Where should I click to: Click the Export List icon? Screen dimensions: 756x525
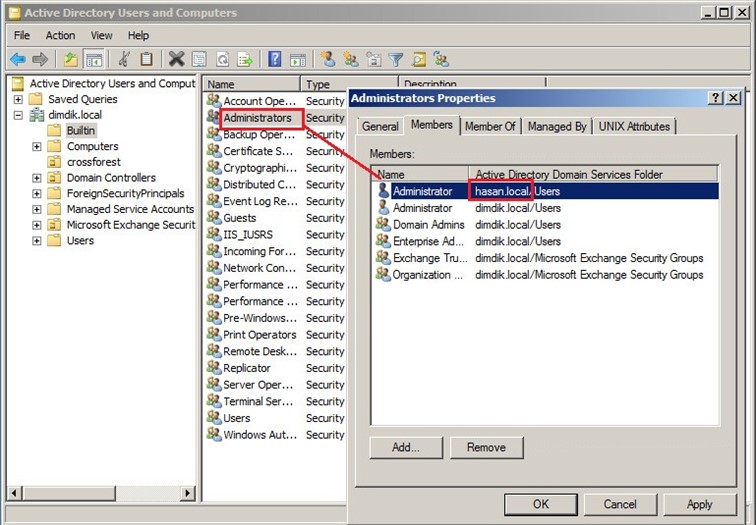click(245, 59)
